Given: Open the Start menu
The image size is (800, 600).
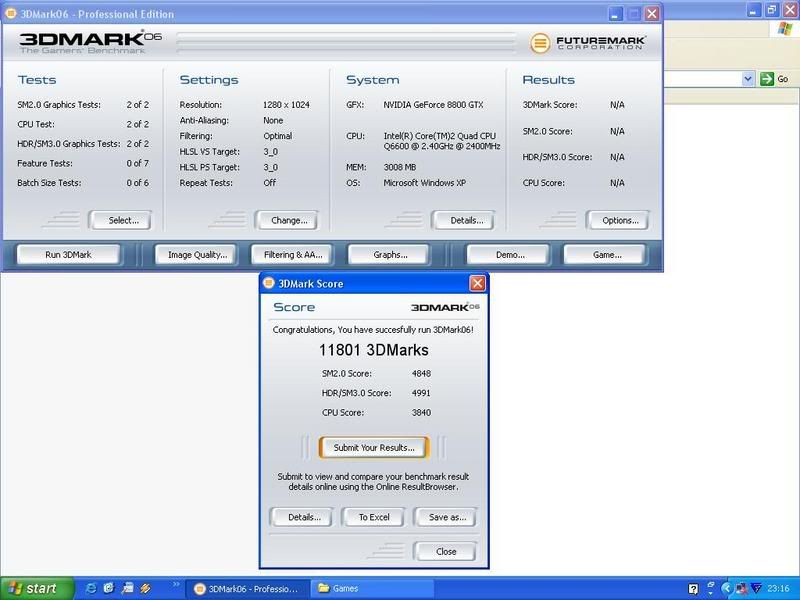Looking at the screenshot, I should 37,588.
